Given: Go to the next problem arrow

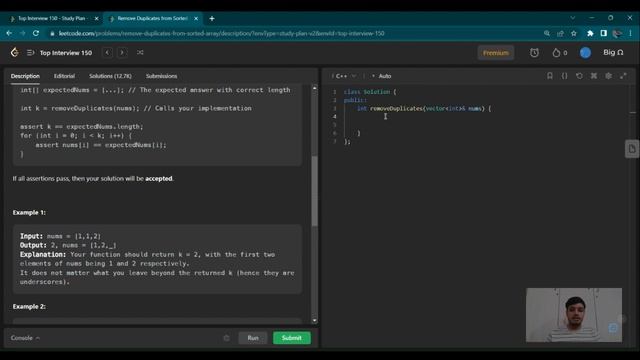Looking at the screenshot, I should (122, 53).
